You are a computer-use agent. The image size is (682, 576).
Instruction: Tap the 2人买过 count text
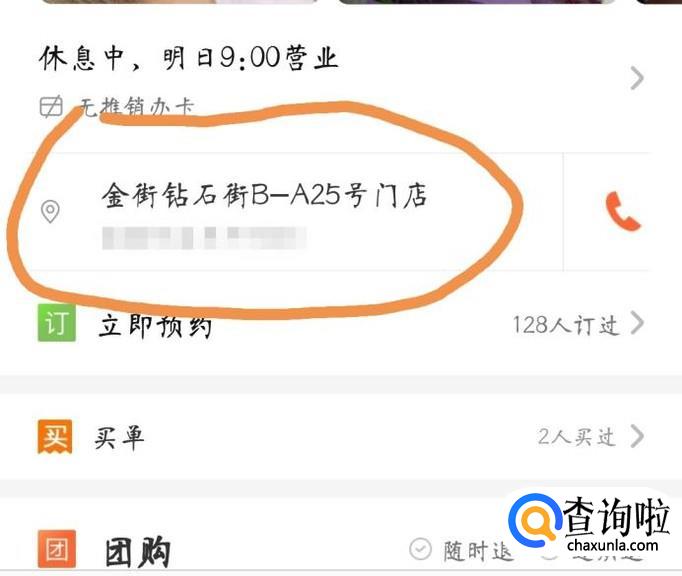coord(577,437)
